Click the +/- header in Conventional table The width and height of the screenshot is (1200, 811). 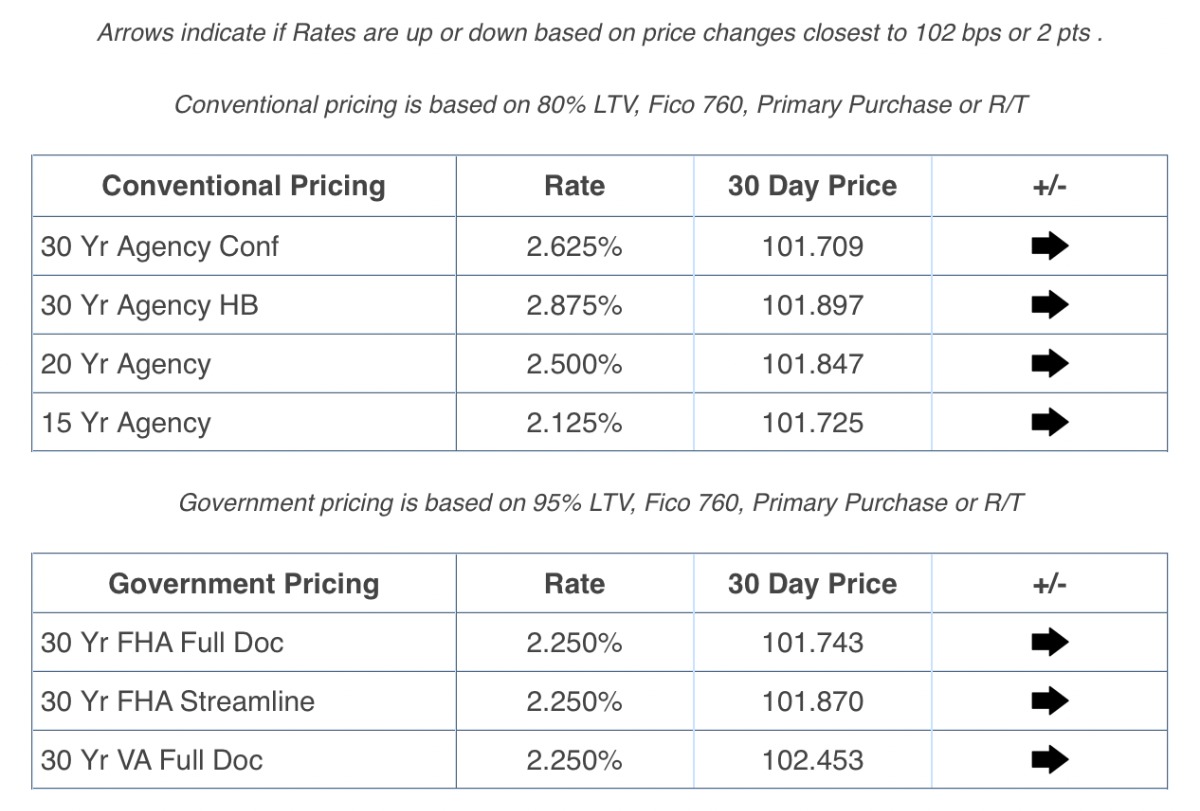pyautogui.click(x=1049, y=186)
